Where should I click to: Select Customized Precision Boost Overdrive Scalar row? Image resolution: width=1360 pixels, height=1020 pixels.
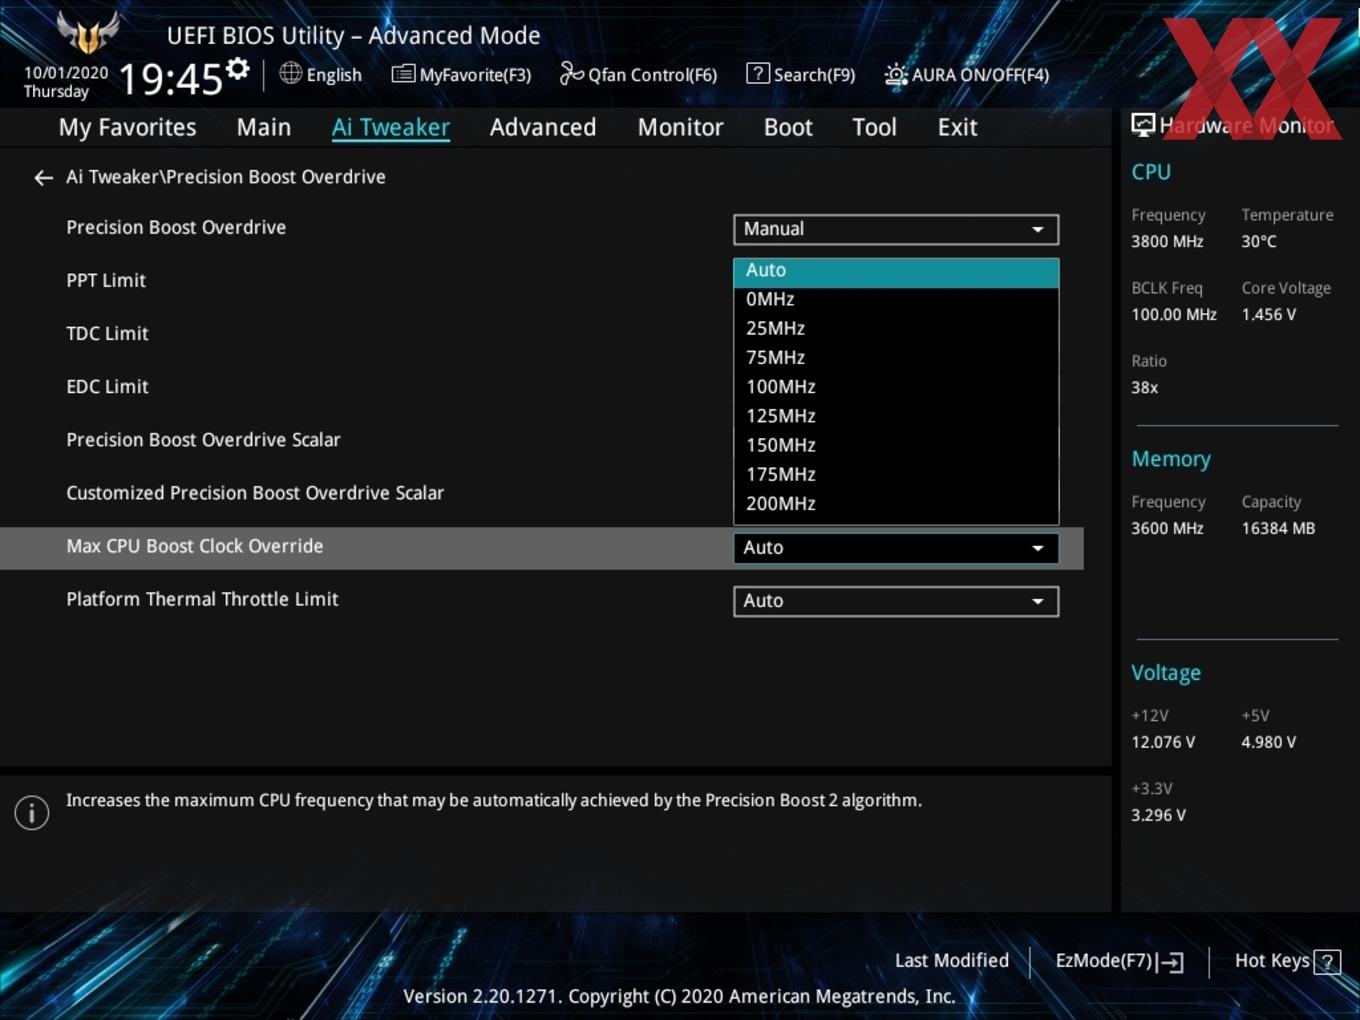pos(255,493)
